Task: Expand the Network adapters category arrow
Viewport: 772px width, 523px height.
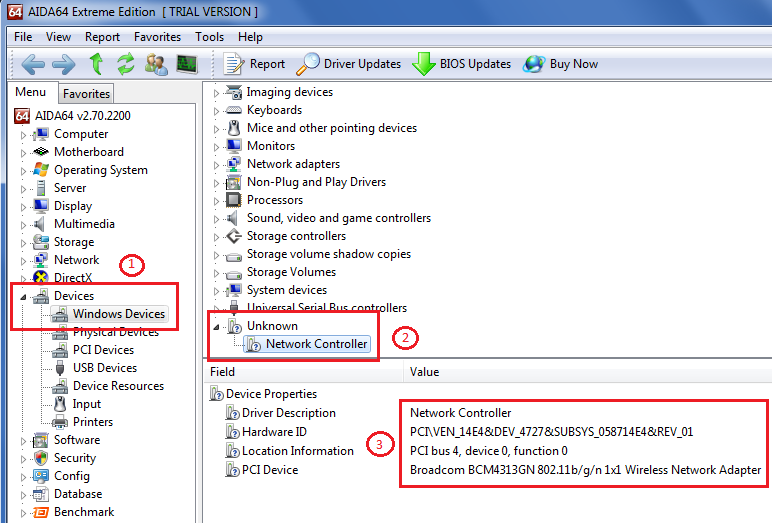Action: click(216, 164)
